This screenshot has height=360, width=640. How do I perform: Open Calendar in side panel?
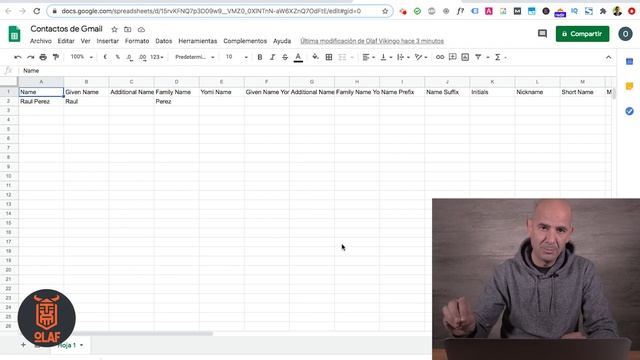point(629,62)
